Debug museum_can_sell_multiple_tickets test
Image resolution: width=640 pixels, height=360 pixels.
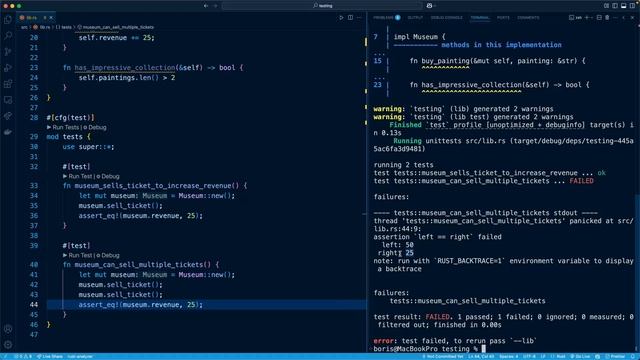tap(108, 255)
